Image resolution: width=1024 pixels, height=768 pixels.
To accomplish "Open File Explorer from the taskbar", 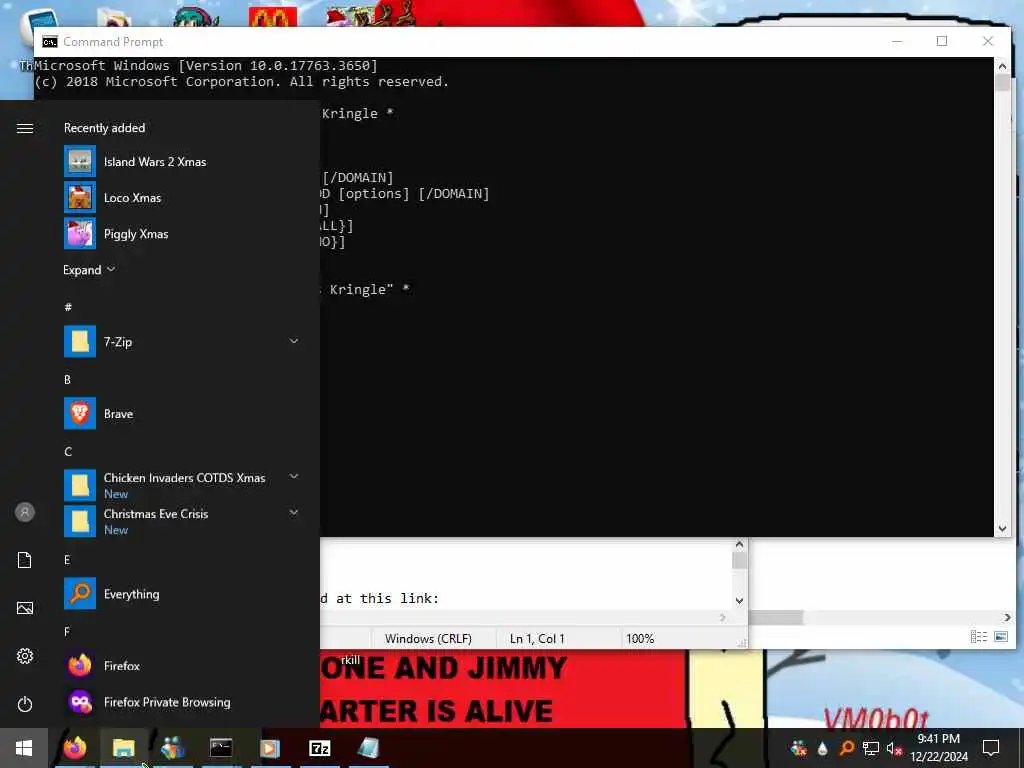I will (x=123, y=748).
